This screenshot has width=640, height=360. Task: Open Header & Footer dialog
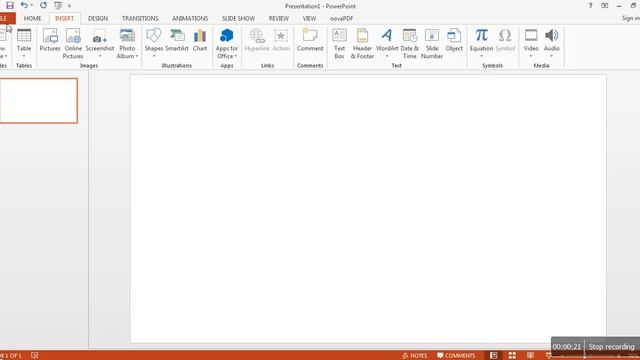pyautogui.click(x=362, y=43)
